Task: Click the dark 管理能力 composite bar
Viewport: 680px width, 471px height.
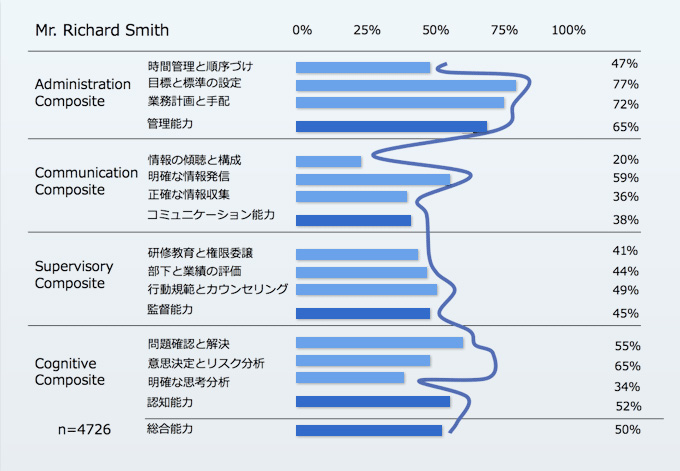Action: (391, 126)
